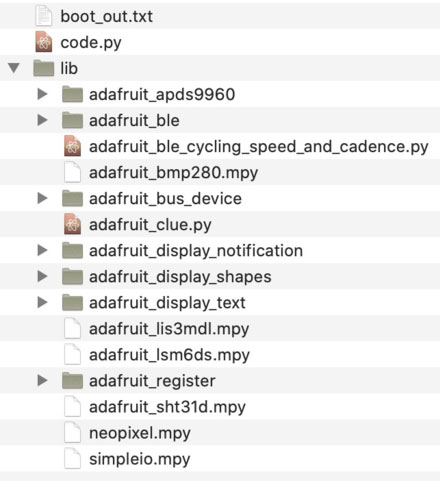
Task: Collapse the lib folder disclosure triangle
Action: (14, 68)
